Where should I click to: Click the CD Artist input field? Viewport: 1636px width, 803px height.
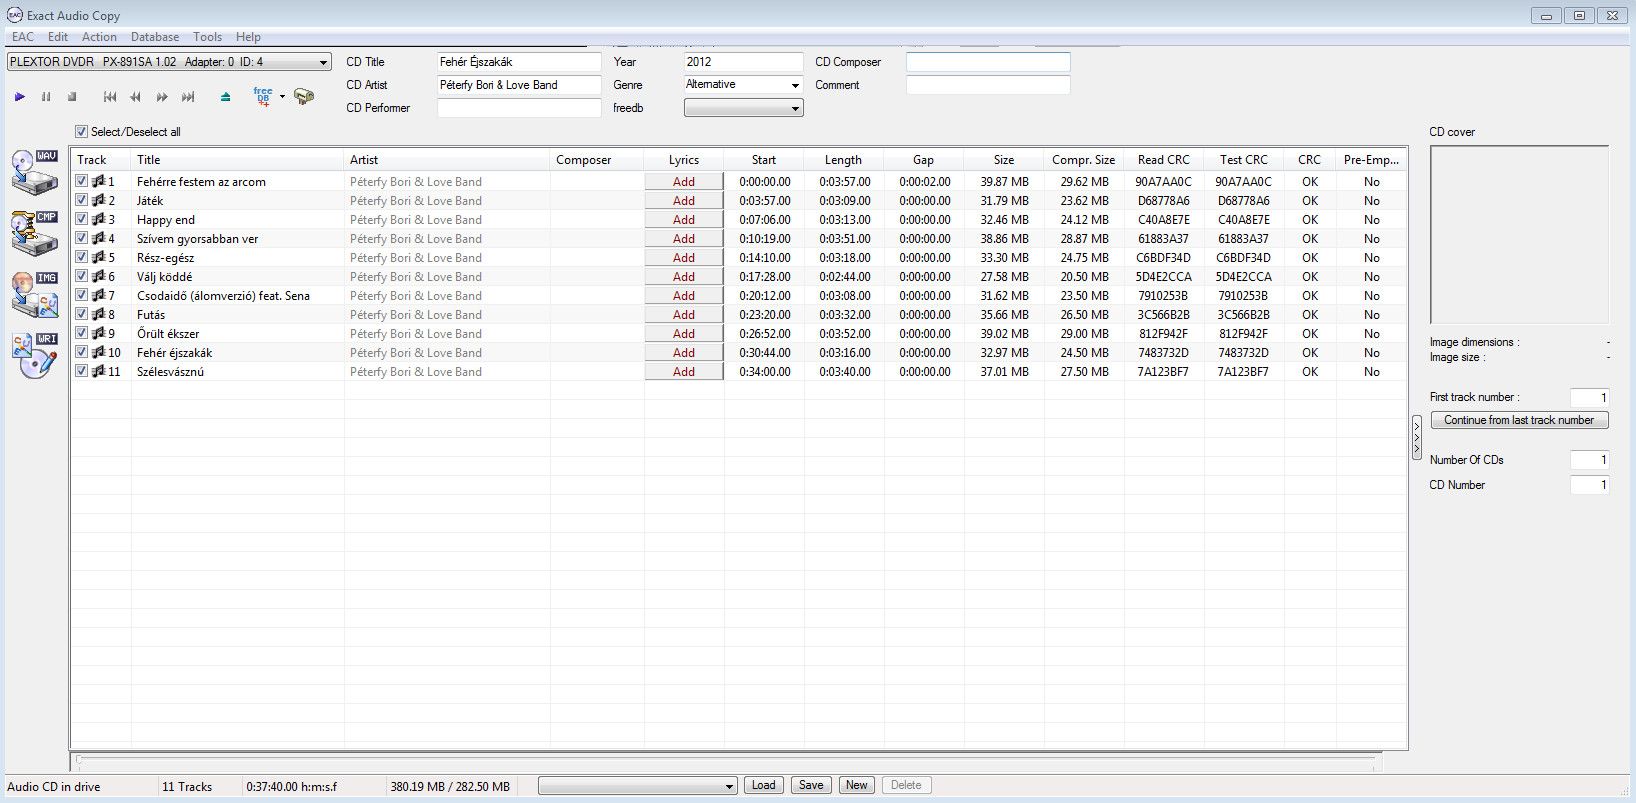point(519,85)
